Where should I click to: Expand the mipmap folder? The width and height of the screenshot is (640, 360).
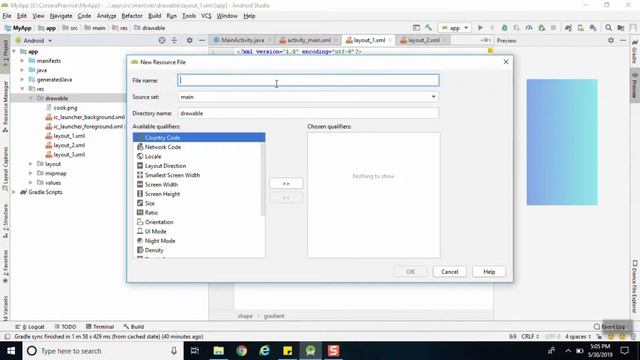[31, 173]
